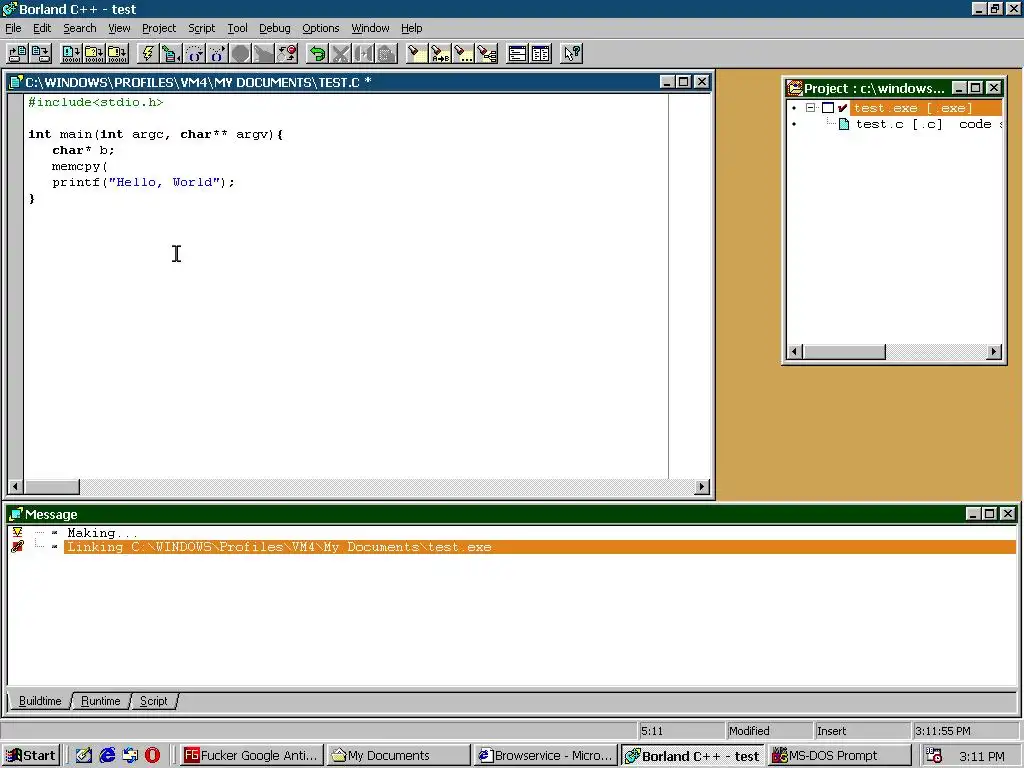Open the Options menu
The height and width of the screenshot is (768, 1024).
point(320,28)
